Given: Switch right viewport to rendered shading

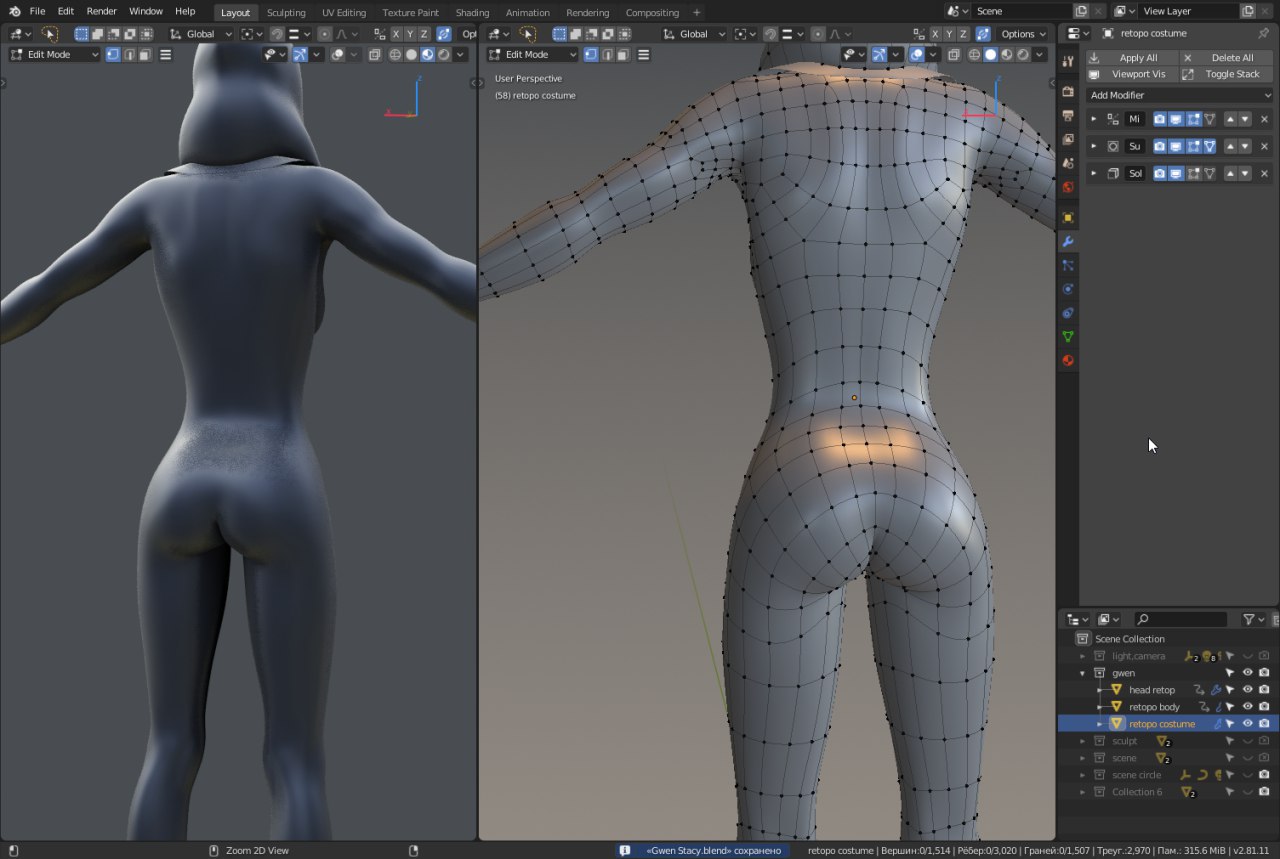Looking at the screenshot, I should pyautogui.click(x=1023, y=55).
